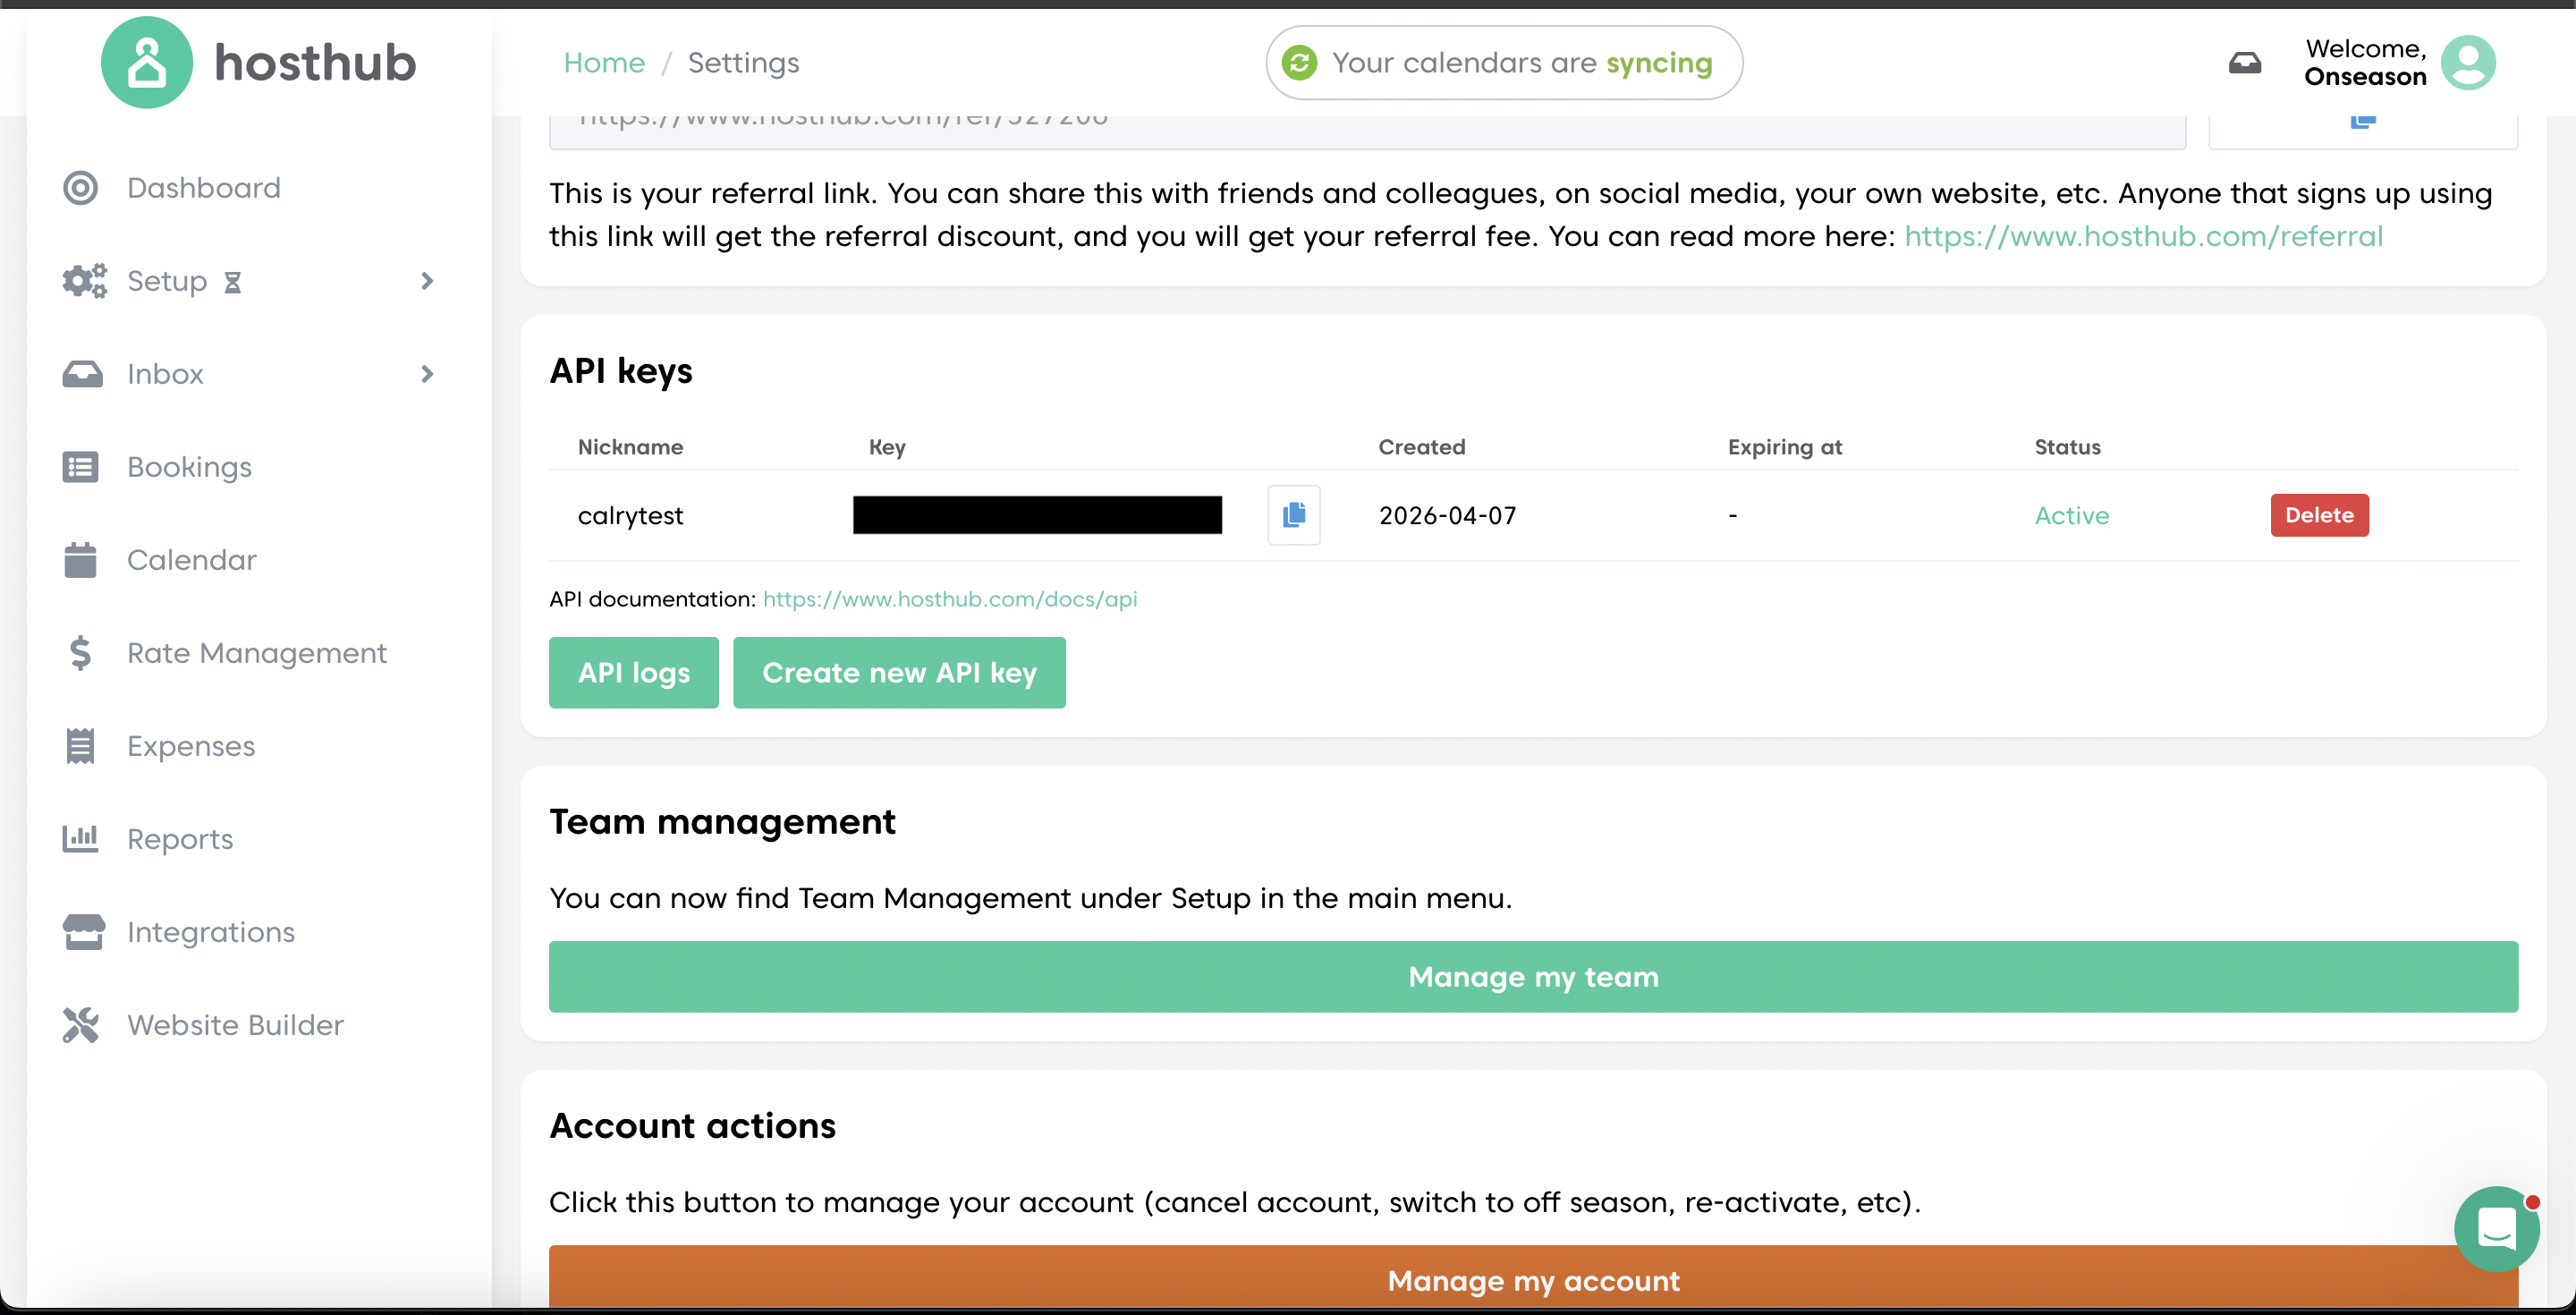Open the user profile avatar
The image size is (2576, 1315).
pos(2469,62)
